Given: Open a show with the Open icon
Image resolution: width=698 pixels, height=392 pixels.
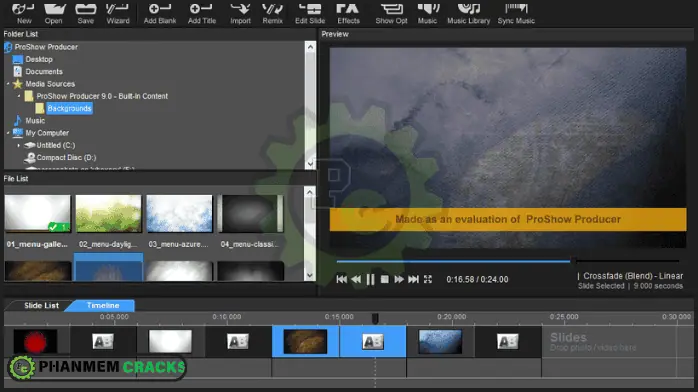Looking at the screenshot, I should point(54,12).
